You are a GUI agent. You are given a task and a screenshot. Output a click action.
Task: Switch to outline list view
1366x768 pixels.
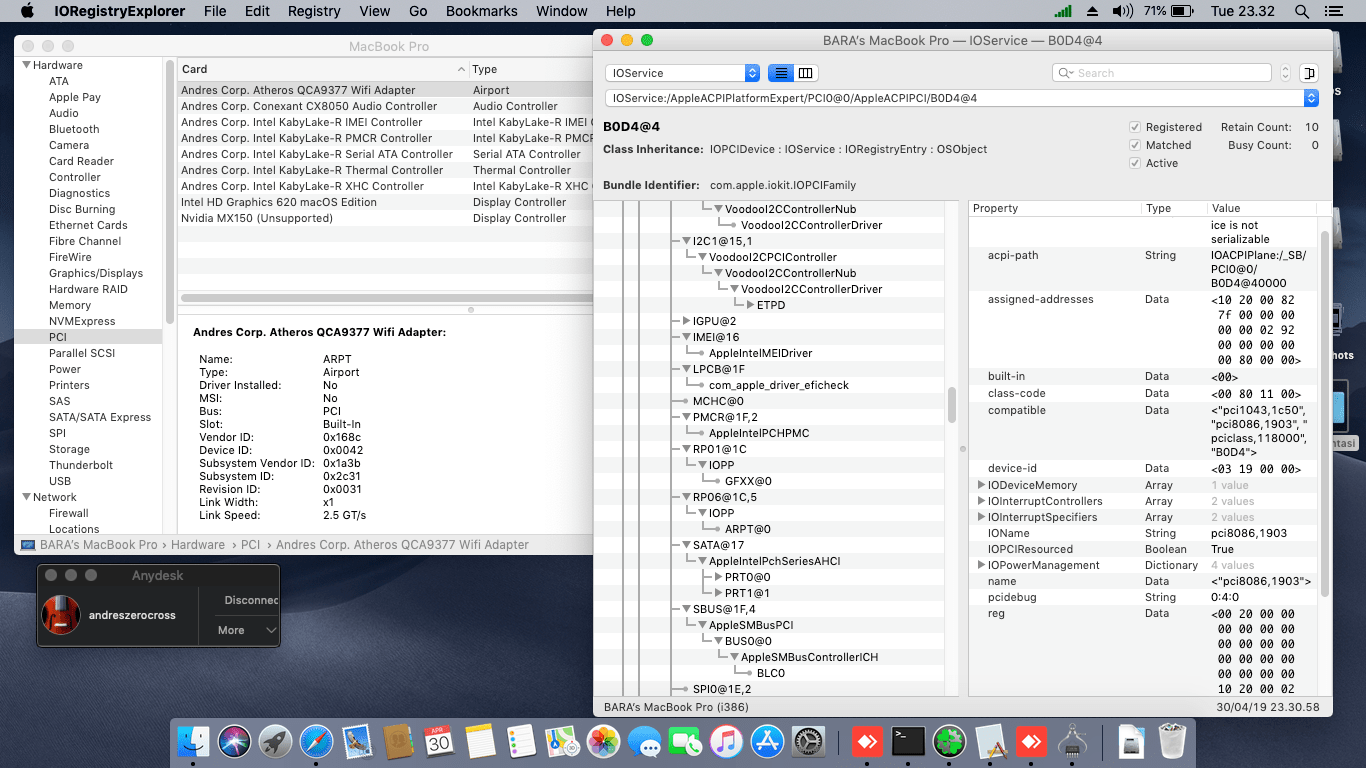coord(781,73)
